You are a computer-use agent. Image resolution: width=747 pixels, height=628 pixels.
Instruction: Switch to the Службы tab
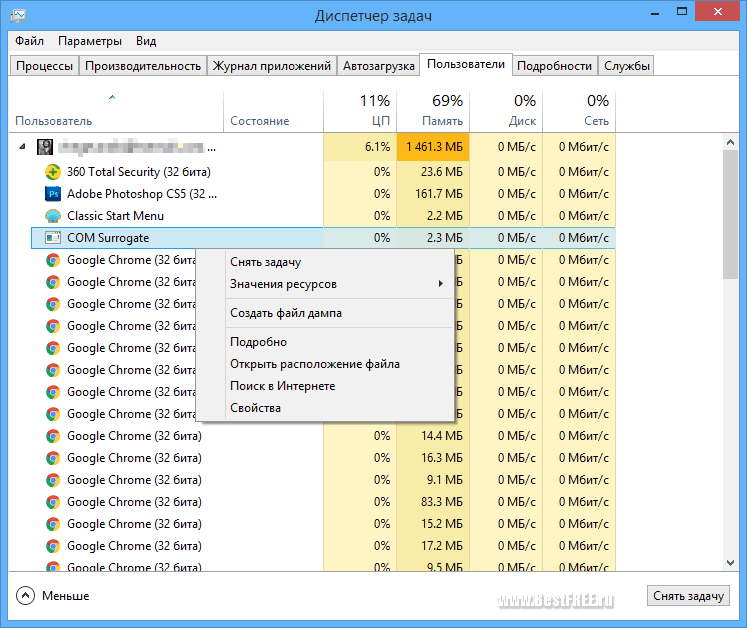(x=626, y=66)
